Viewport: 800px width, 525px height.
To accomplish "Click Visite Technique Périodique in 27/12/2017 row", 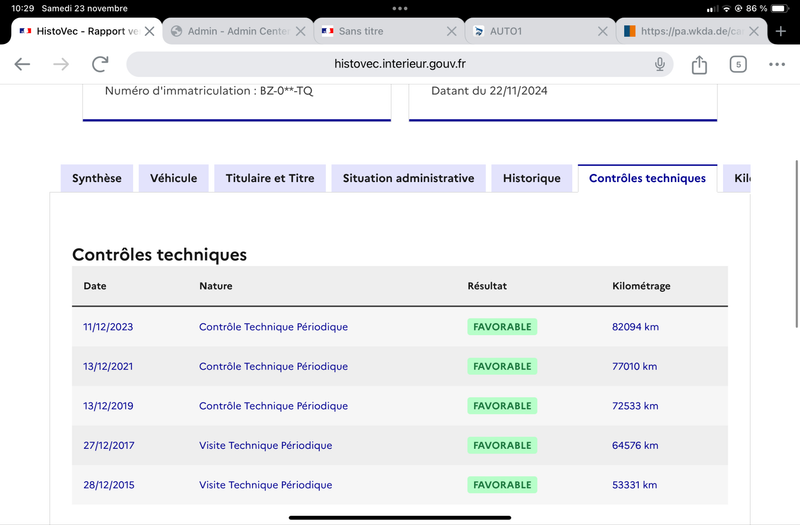I will point(265,445).
